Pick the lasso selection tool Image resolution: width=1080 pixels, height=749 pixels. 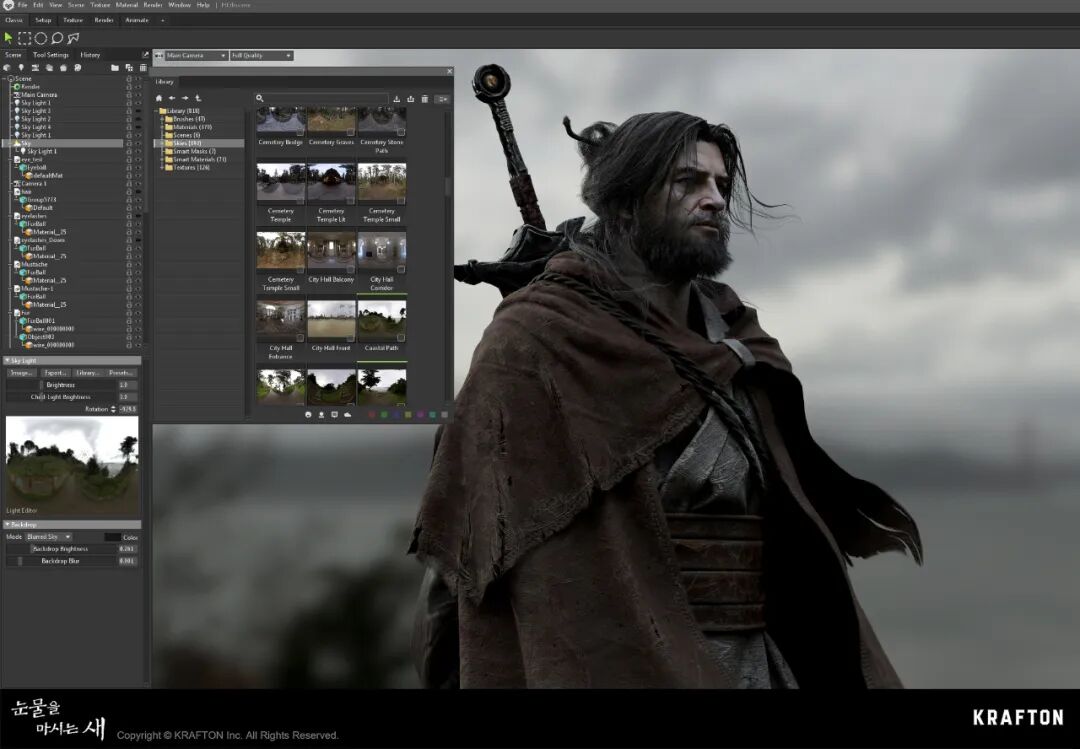(x=57, y=39)
